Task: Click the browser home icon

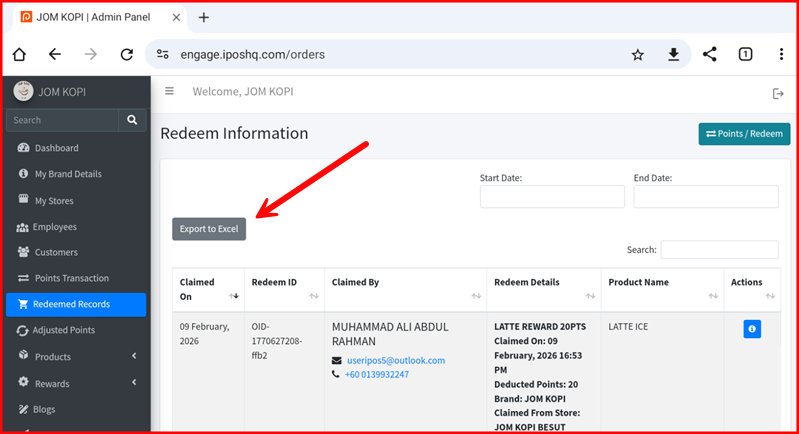Action: [19, 55]
